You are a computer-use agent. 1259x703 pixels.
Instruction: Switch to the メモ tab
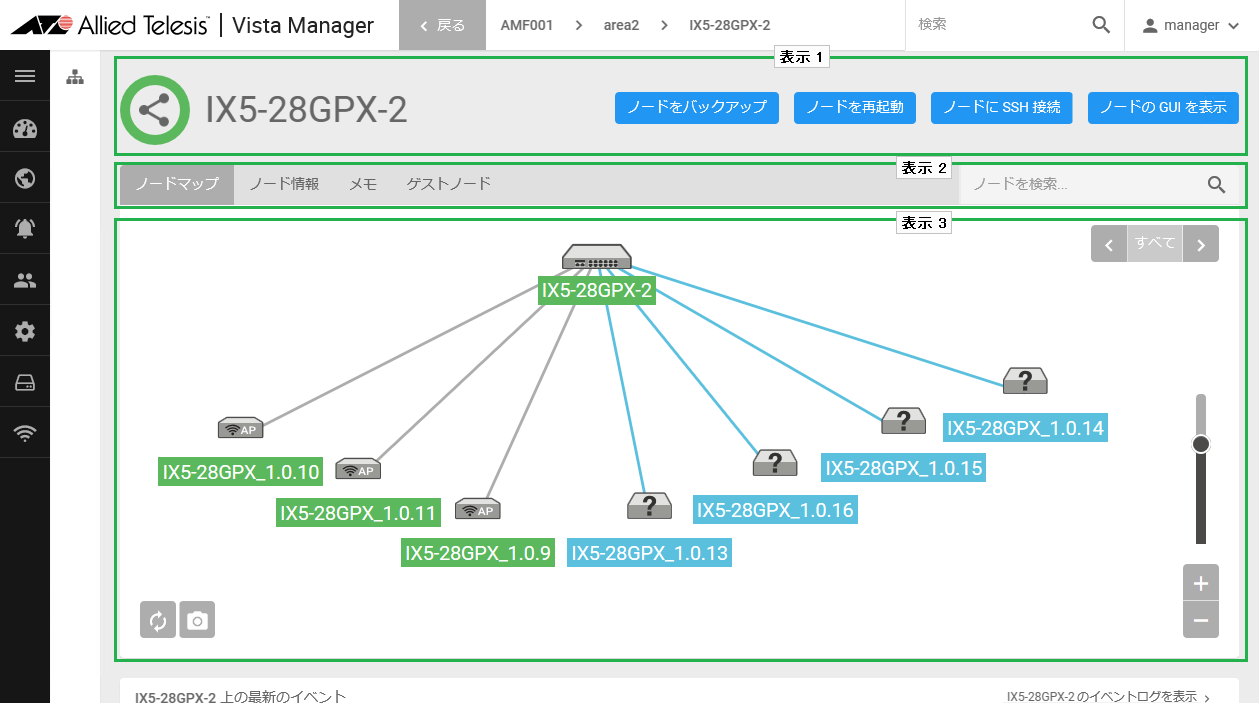click(363, 184)
